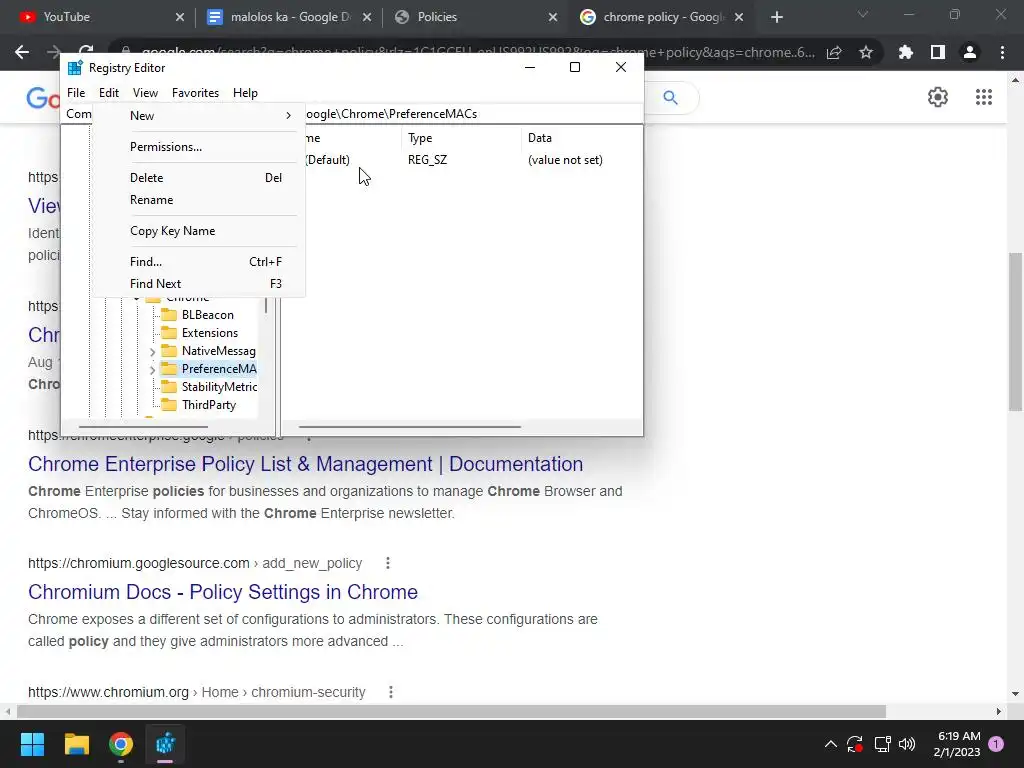The width and height of the screenshot is (1024, 768).
Task: Select the PreferenceMACs registry key
Action: pos(219,369)
